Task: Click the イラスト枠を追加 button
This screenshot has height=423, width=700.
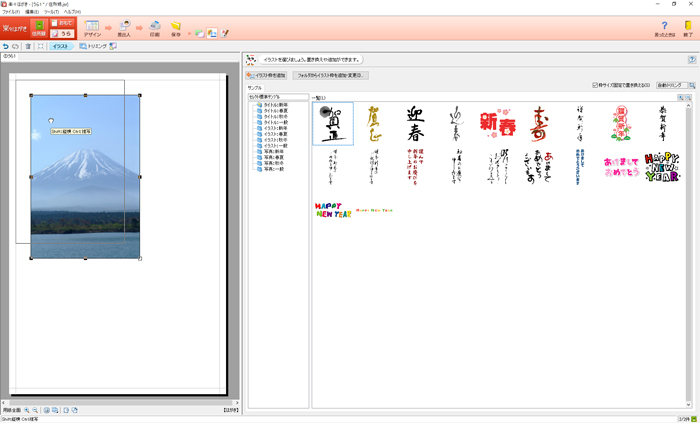Action: tap(266, 75)
